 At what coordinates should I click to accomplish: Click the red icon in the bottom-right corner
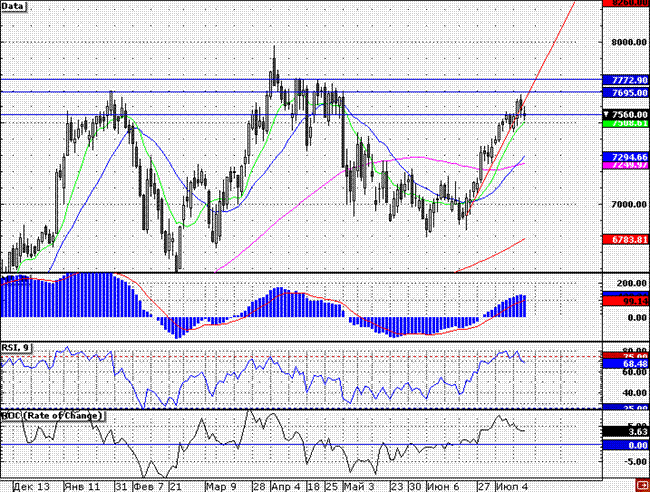click(x=641, y=485)
